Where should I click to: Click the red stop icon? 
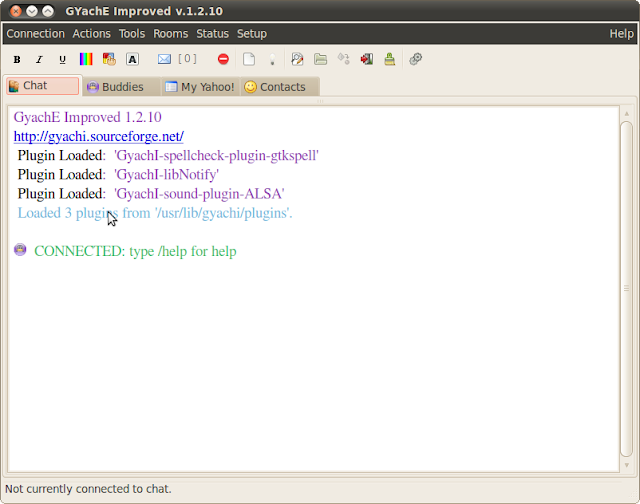coord(223,59)
